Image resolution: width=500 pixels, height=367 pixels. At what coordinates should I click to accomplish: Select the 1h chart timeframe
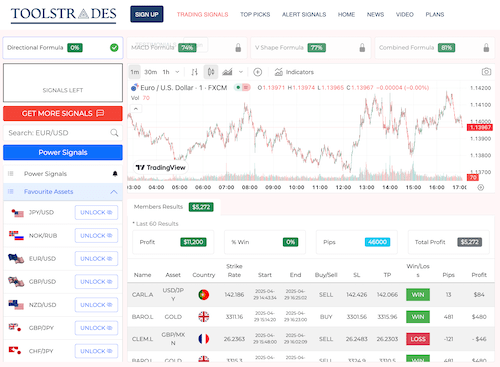coord(166,72)
